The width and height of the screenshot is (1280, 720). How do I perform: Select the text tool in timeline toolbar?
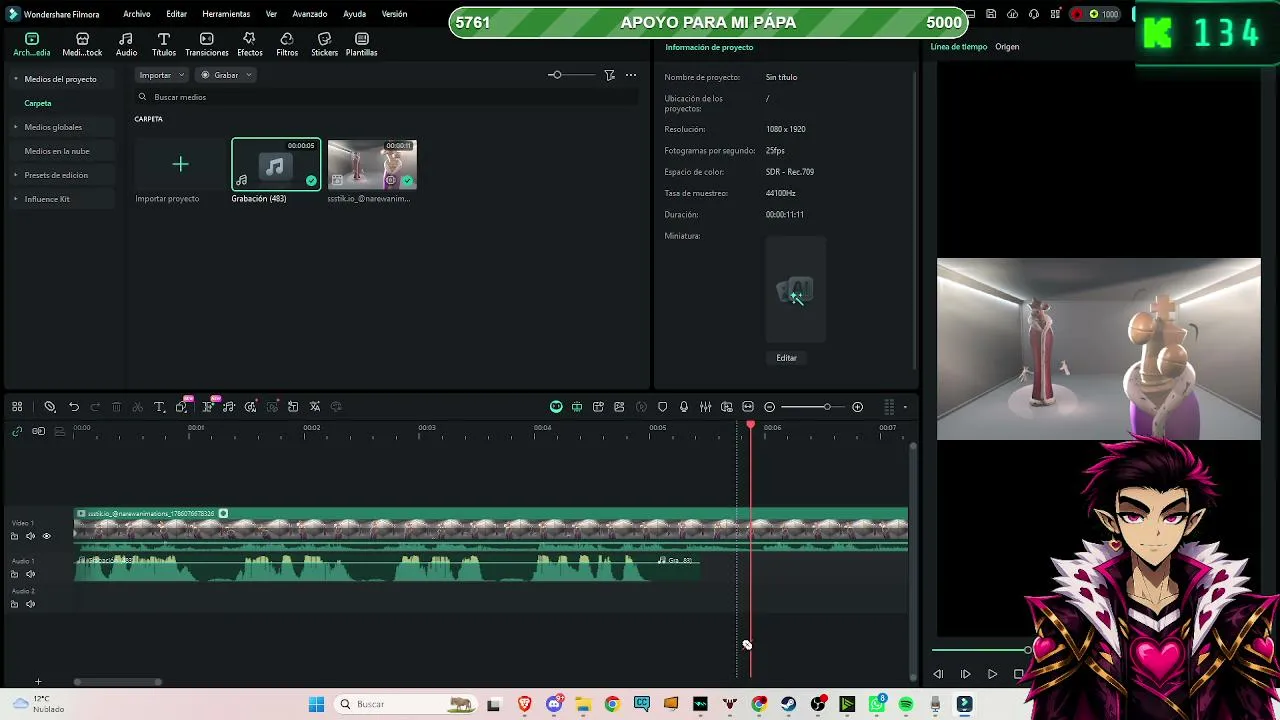(159, 407)
